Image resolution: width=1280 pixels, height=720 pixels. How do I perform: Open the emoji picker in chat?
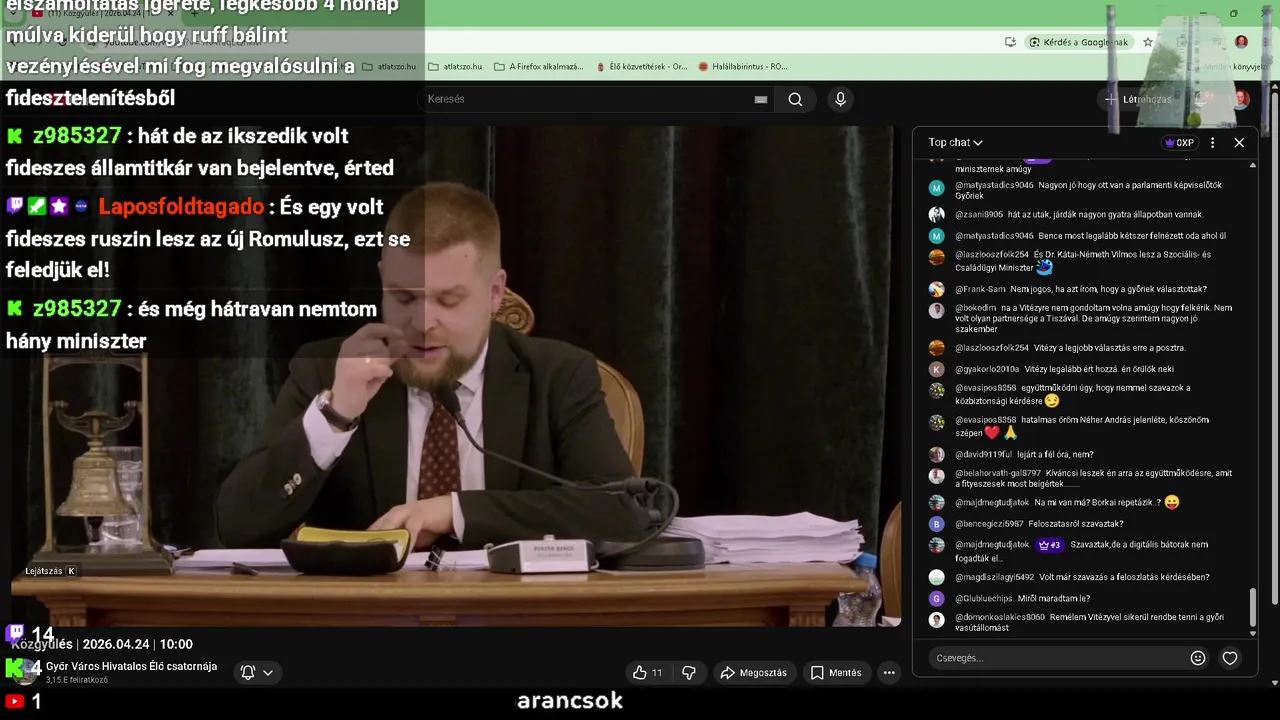[x=1198, y=658]
